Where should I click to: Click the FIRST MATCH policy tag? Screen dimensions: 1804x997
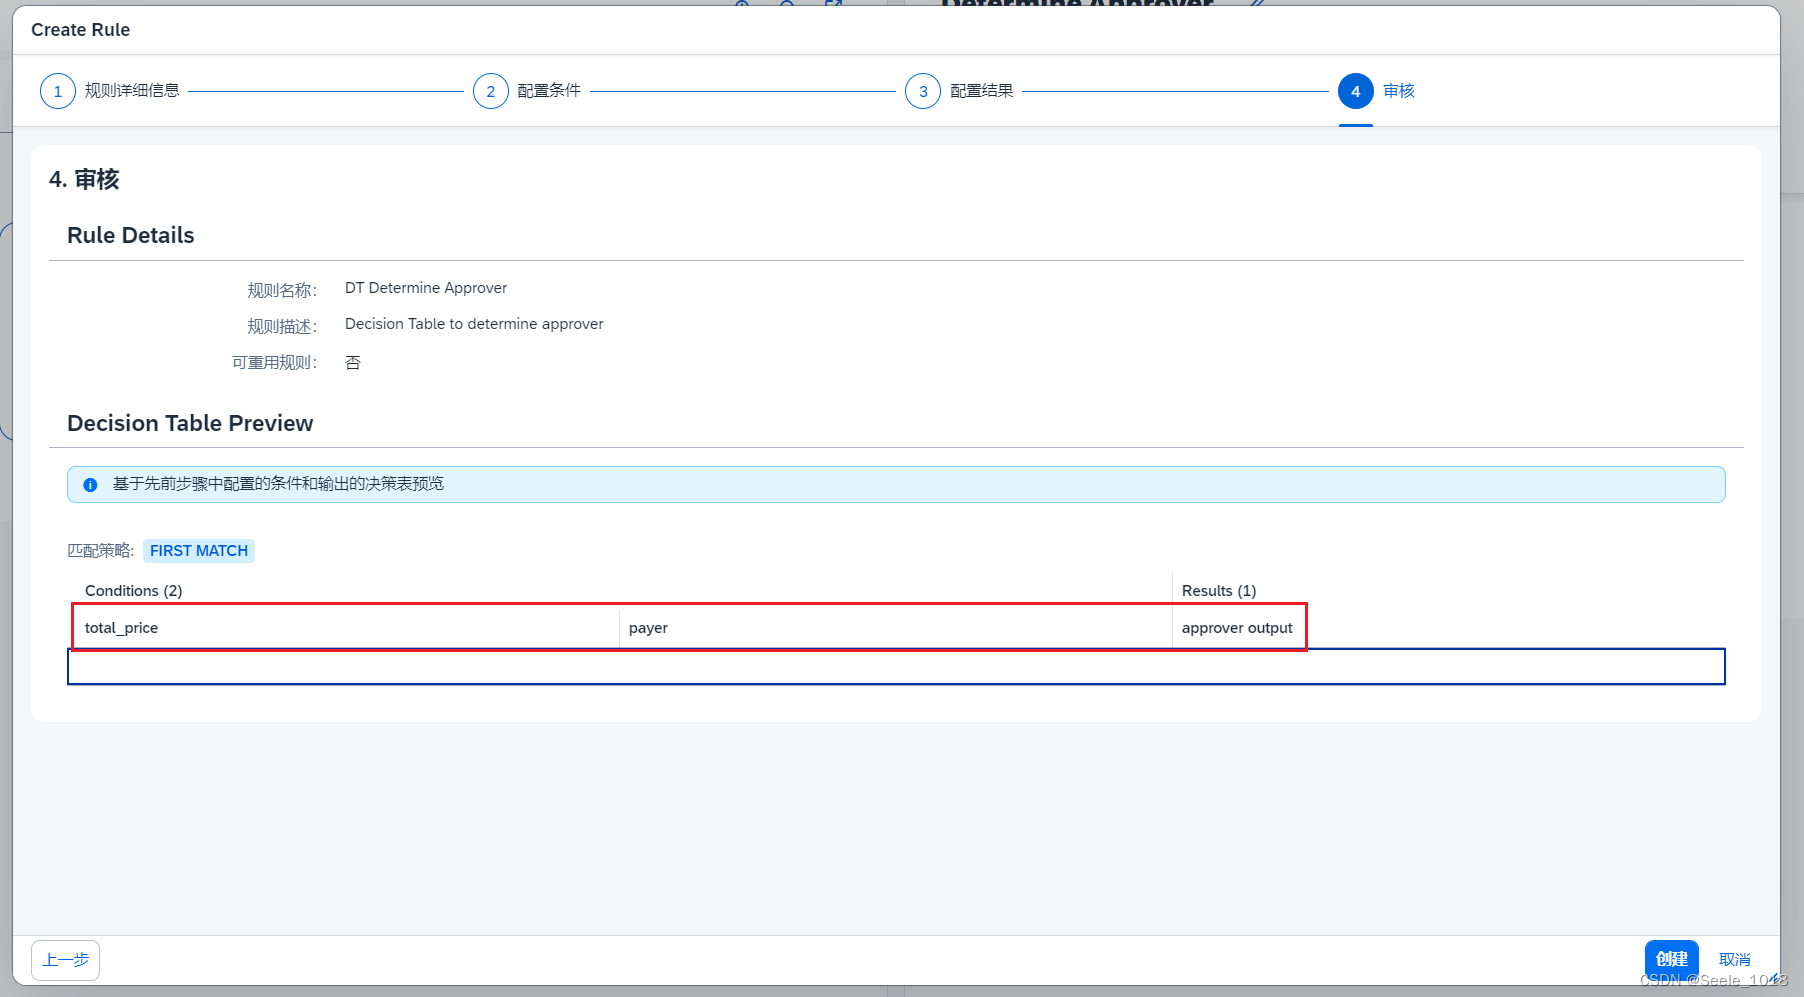tap(199, 551)
